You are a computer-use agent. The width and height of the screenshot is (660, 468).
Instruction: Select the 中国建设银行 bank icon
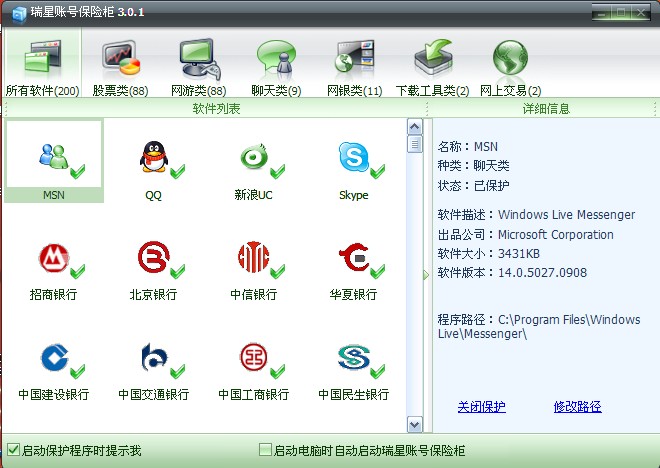(54, 358)
